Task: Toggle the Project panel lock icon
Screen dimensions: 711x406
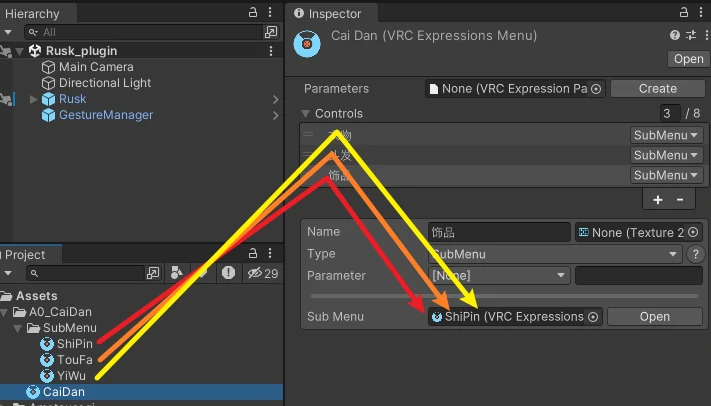Action: point(253,255)
